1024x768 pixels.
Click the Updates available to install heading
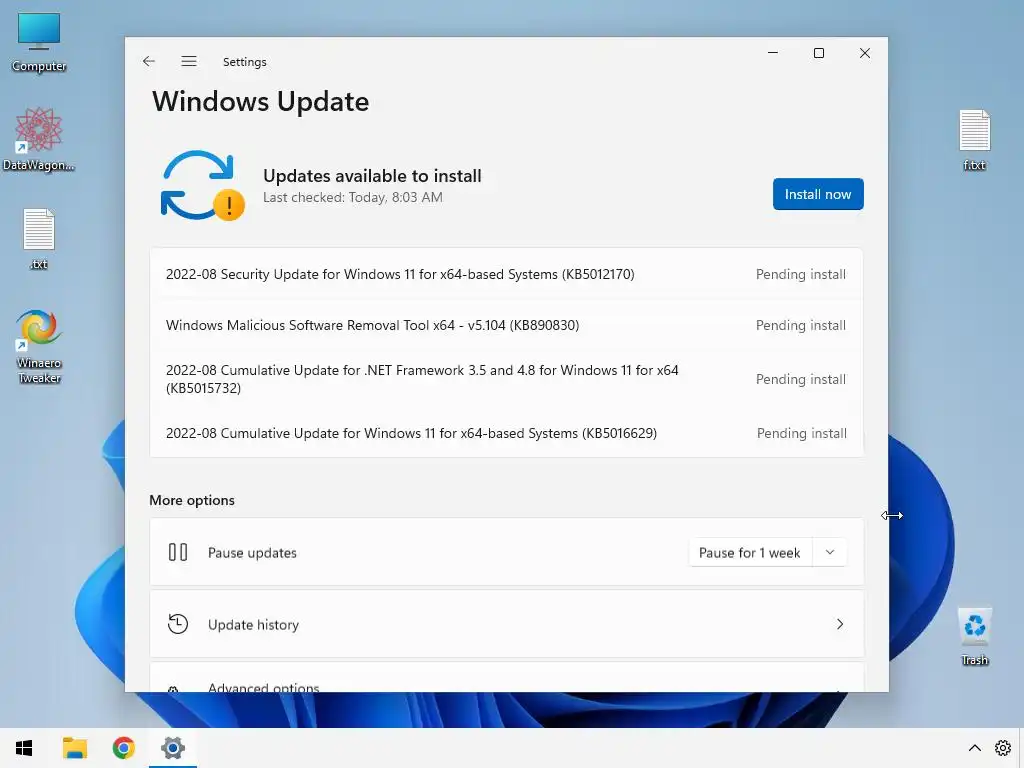(x=372, y=176)
